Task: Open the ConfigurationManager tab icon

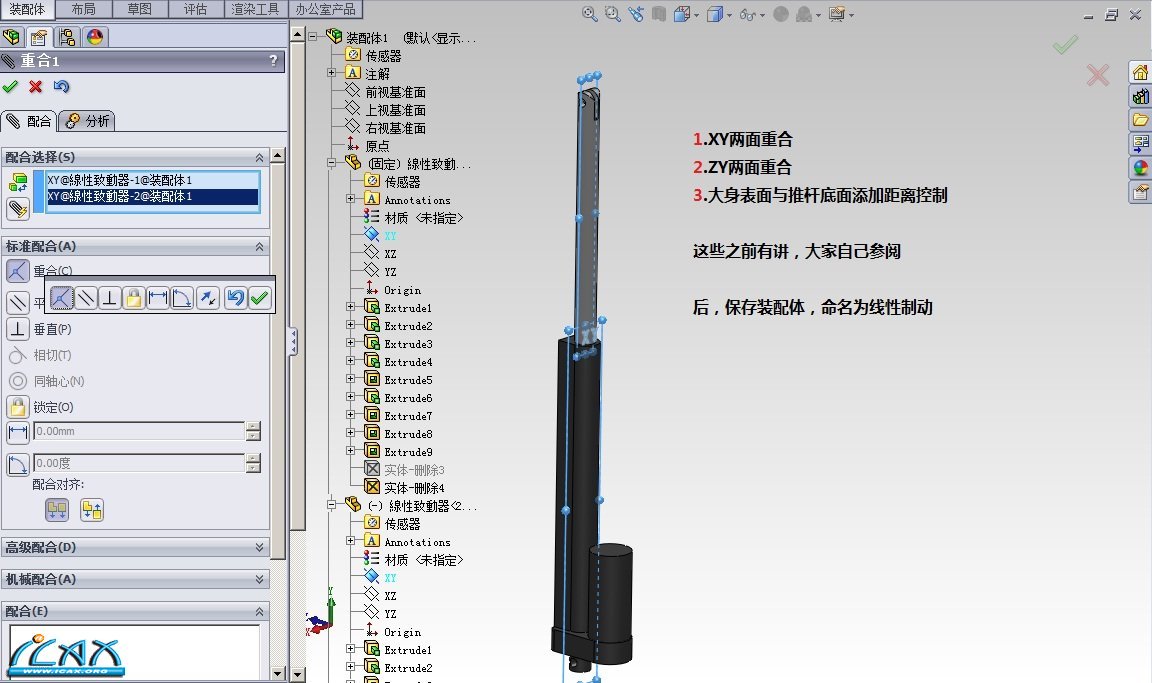Action: (67, 37)
